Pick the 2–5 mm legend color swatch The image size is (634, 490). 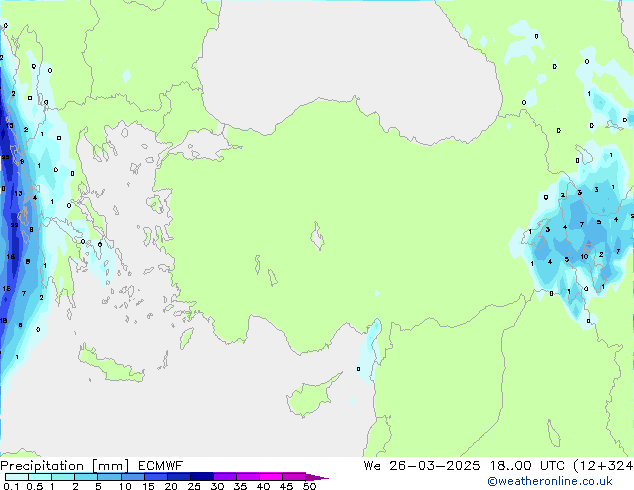click(86, 477)
